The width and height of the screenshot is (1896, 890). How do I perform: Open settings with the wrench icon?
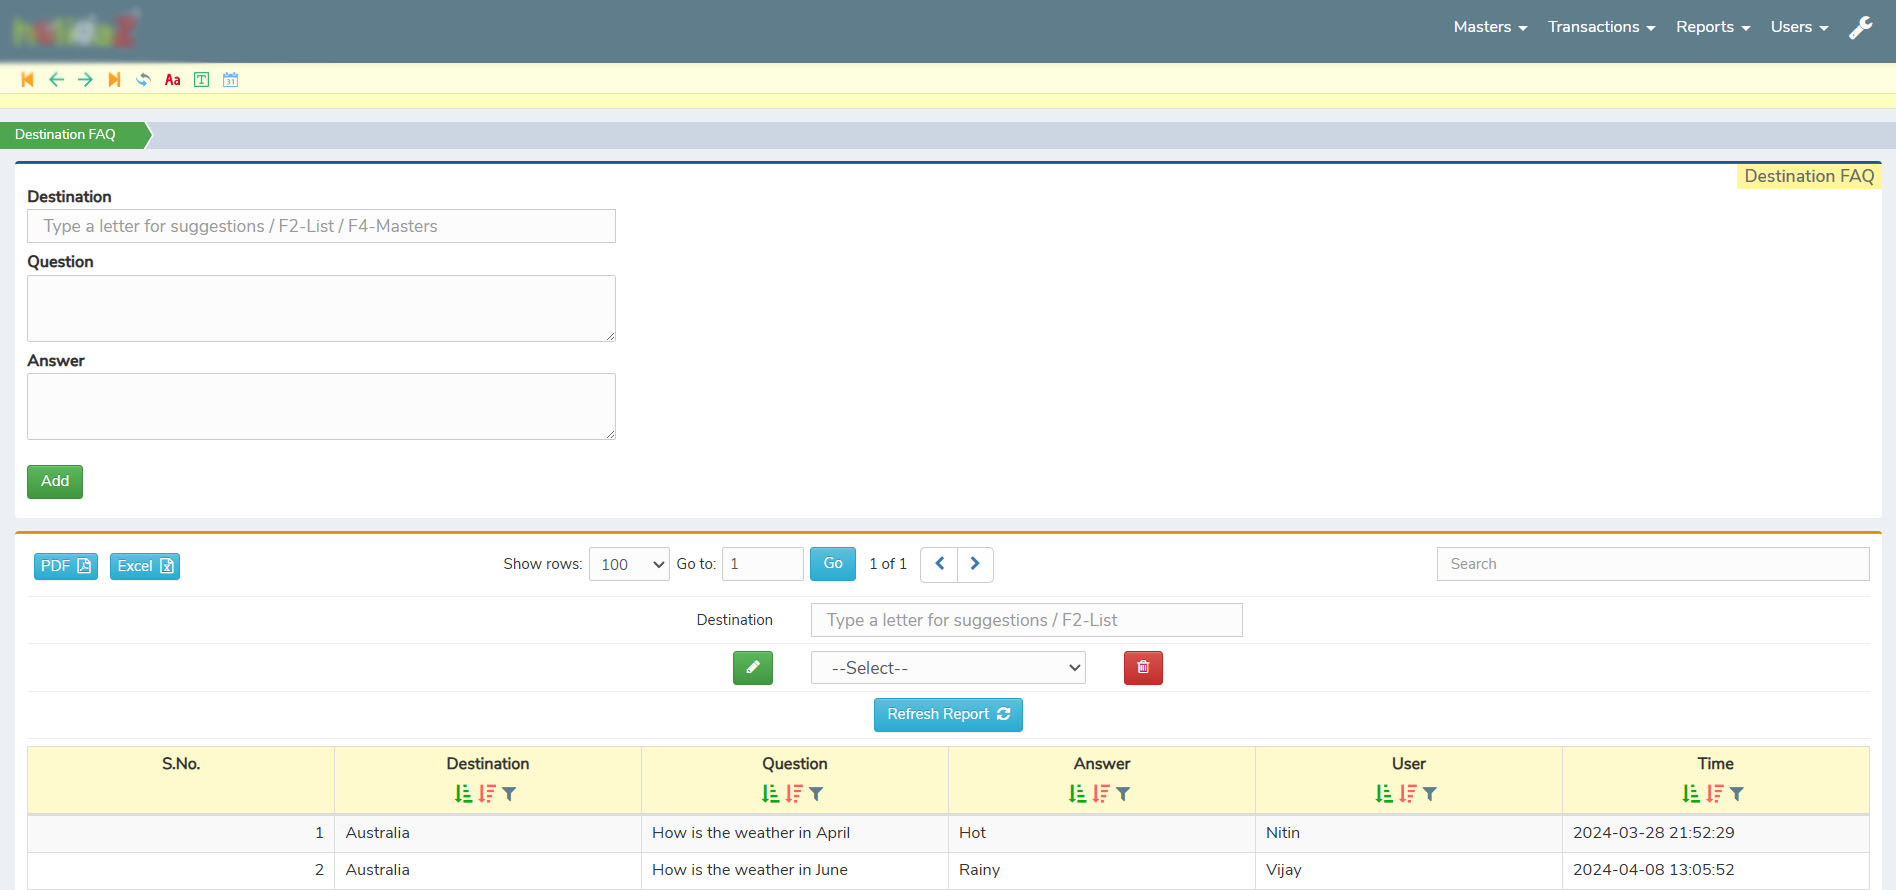point(1860,28)
